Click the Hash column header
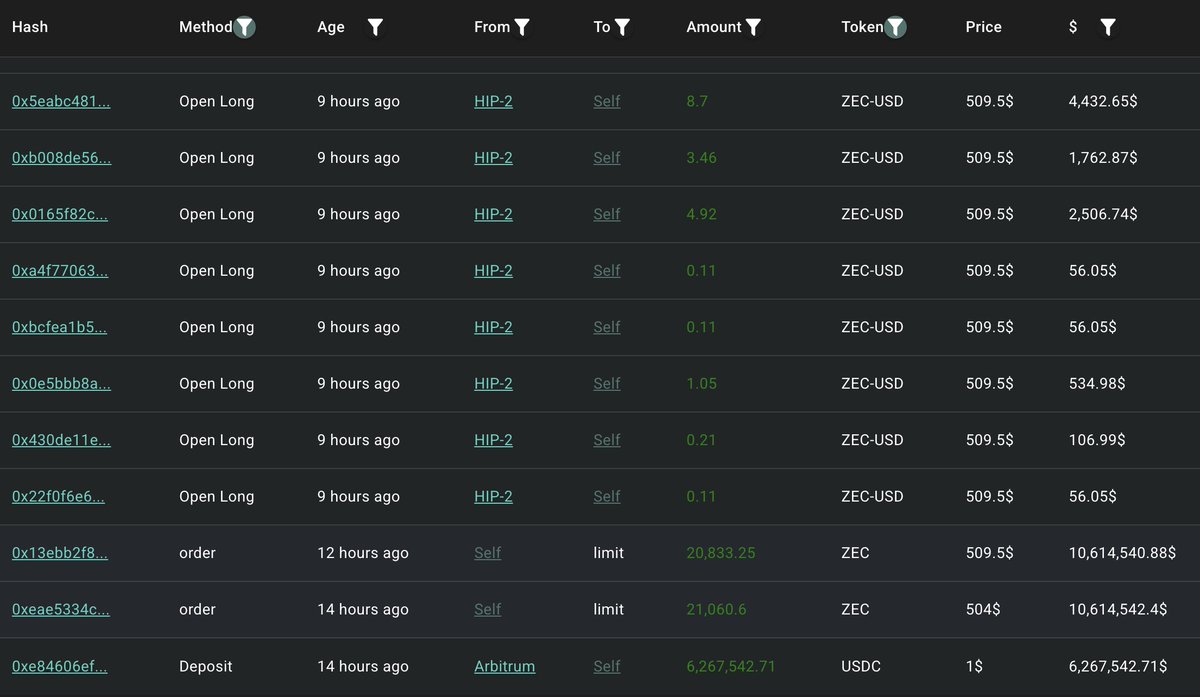This screenshot has height=697, width=1200. pyautogui.click(x=30, y=27)
